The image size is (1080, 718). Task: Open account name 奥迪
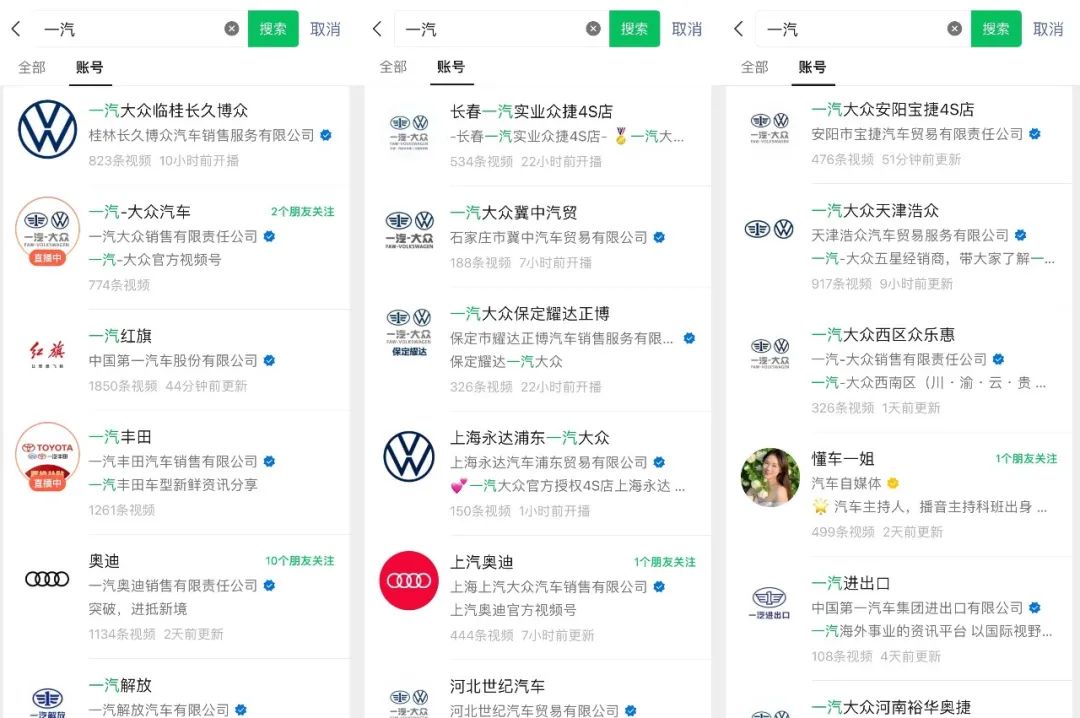click(x=104, y=561)
